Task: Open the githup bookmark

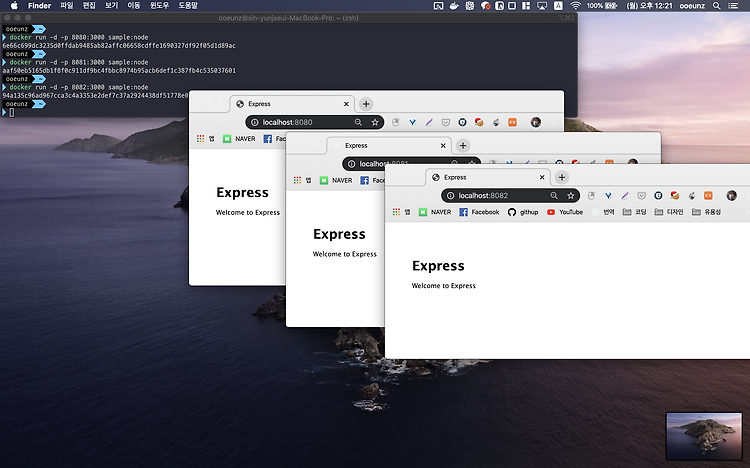Action: click(523, 212)
